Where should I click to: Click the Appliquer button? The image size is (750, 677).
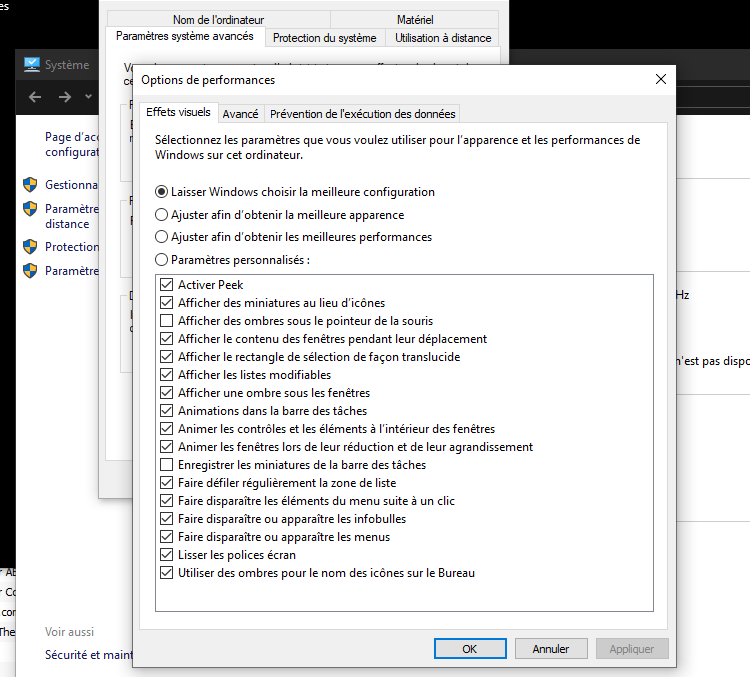(x=632, y=648)
